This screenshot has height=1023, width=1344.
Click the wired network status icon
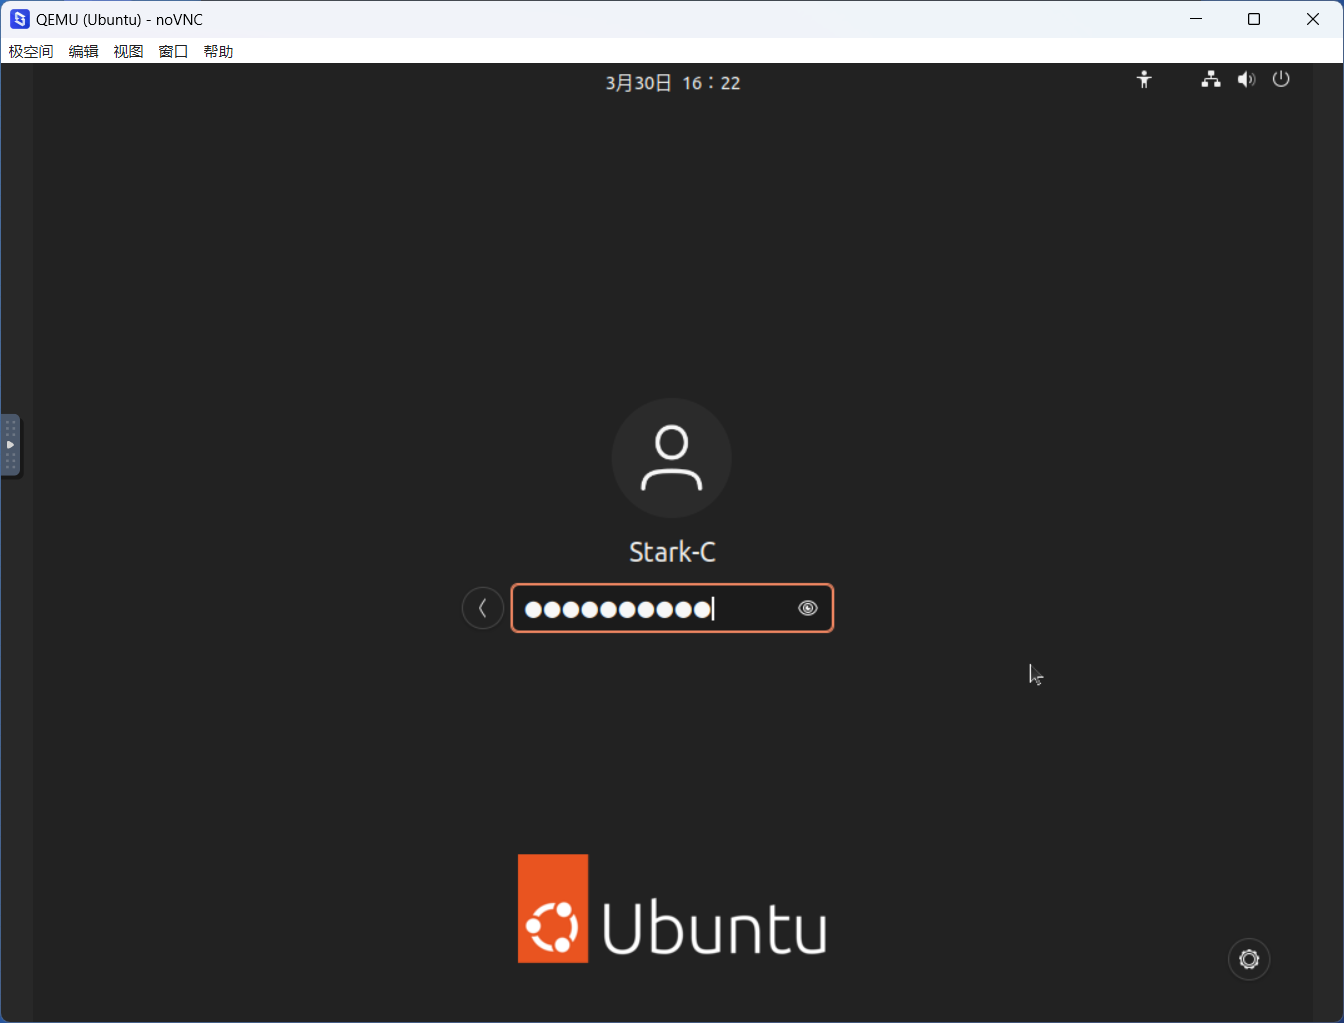(1211, 80)
